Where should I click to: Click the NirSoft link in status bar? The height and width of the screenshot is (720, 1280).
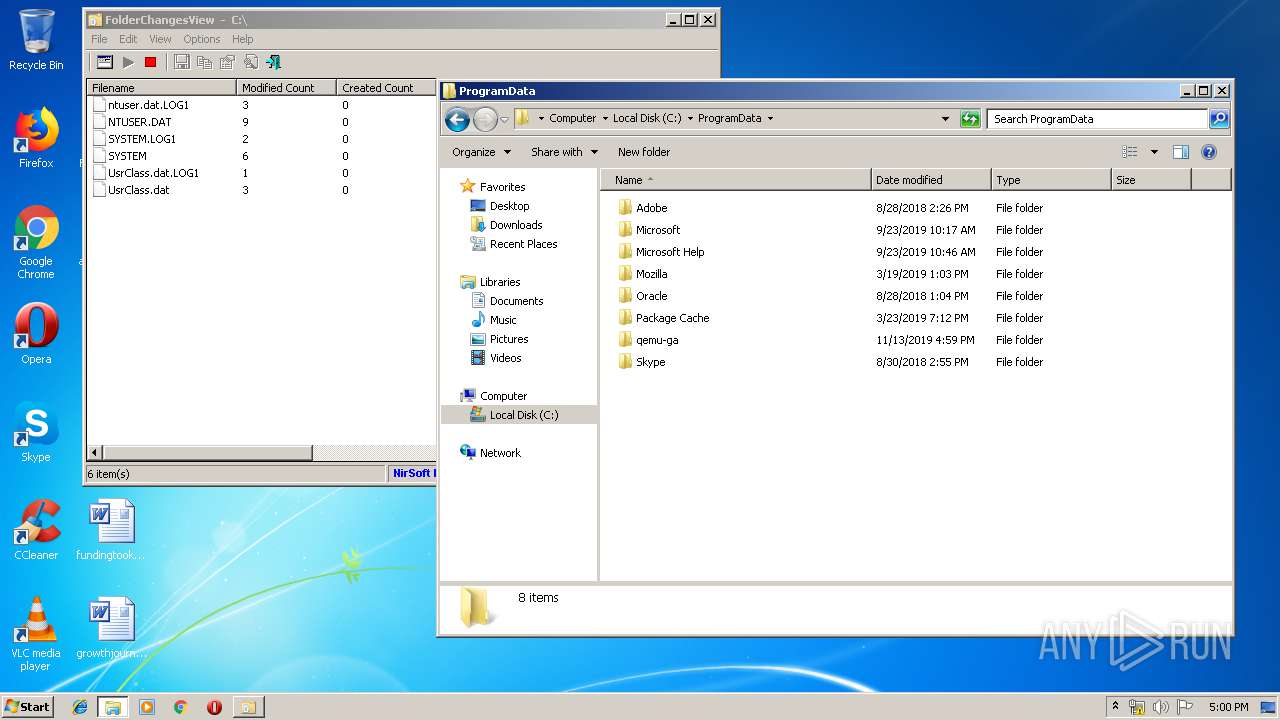pyautogui.click(x=412, y=473)
